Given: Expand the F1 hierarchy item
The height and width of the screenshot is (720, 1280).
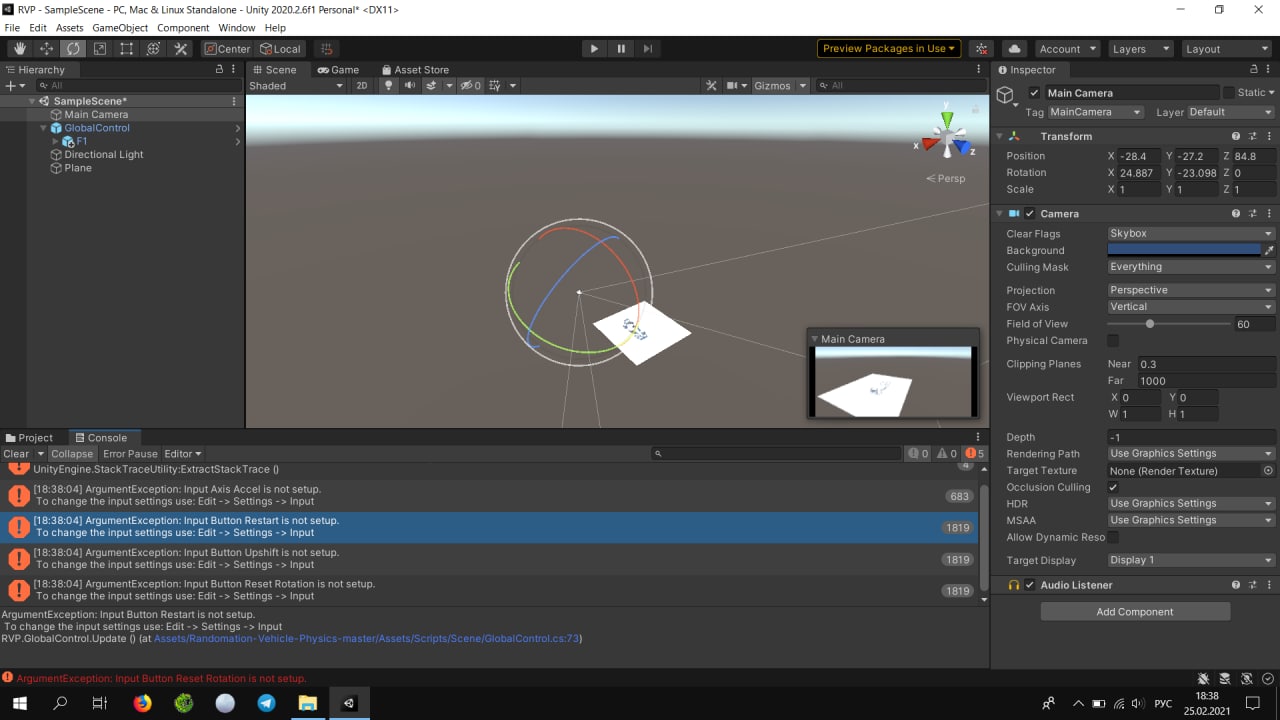Looking at the screenshot, I should click(56, 142).
